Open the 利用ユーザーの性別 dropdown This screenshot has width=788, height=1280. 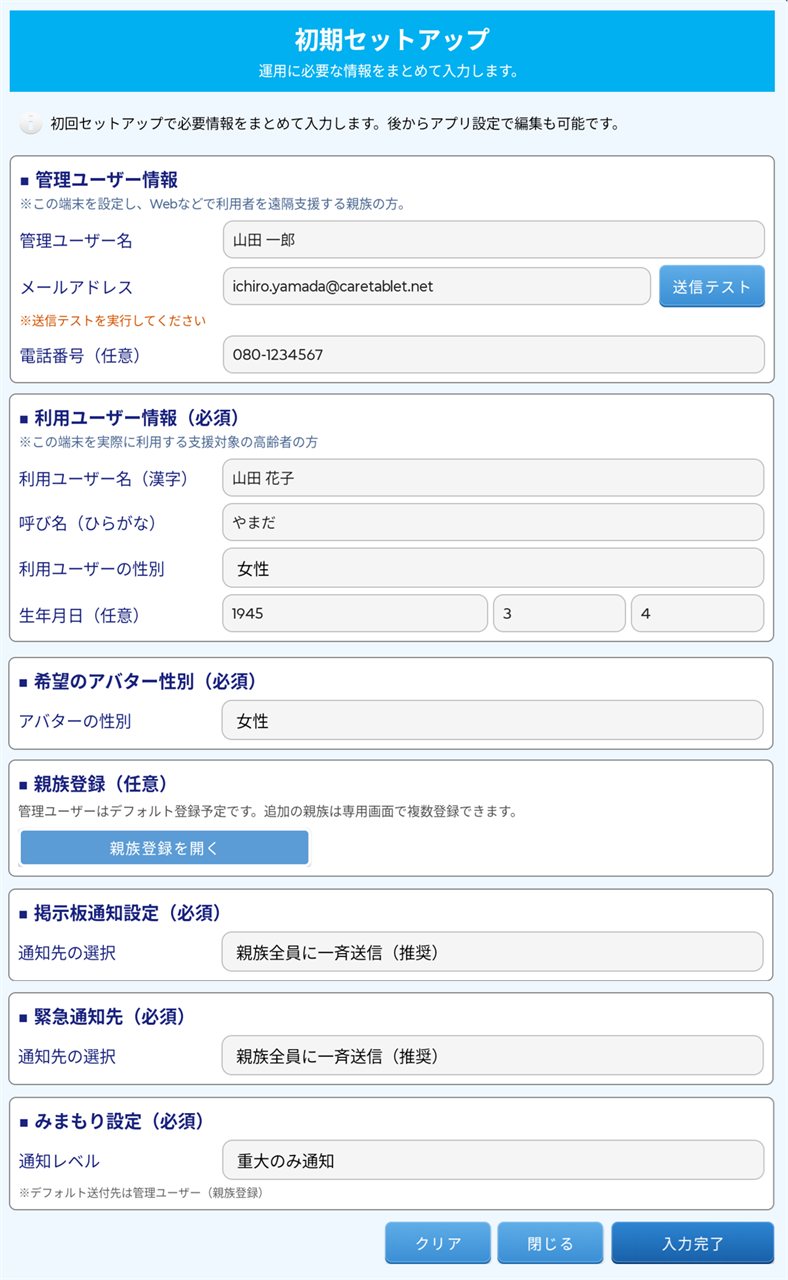click(493, 568)
